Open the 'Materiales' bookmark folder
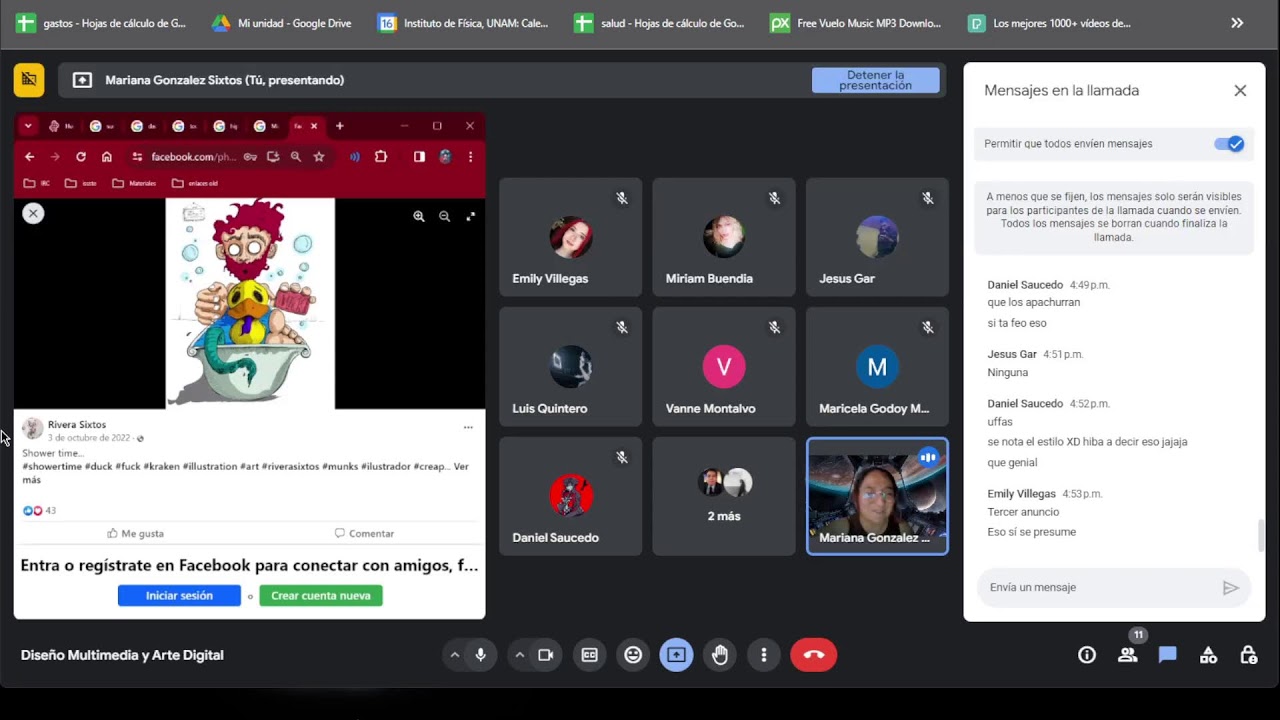Screen dimensions: 1280x720 coord(135,184)
